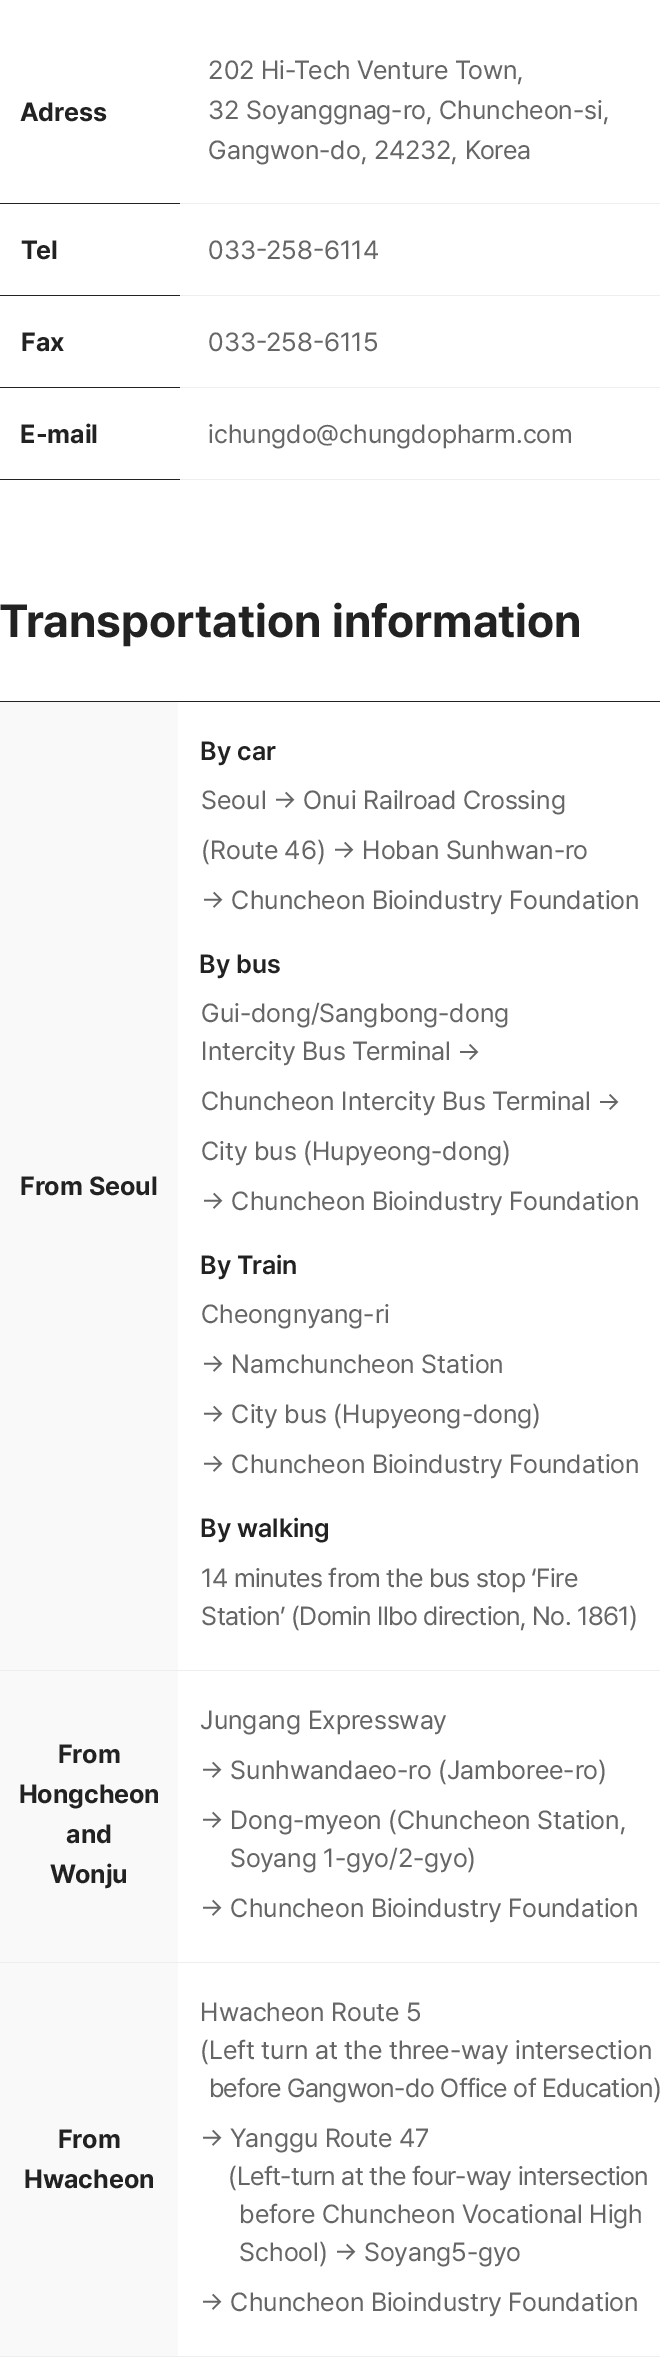This screenshot has width=660, height=2357.
Task: Click the email ichungdo@chungdopharm.com
Action: pos(390,434)
